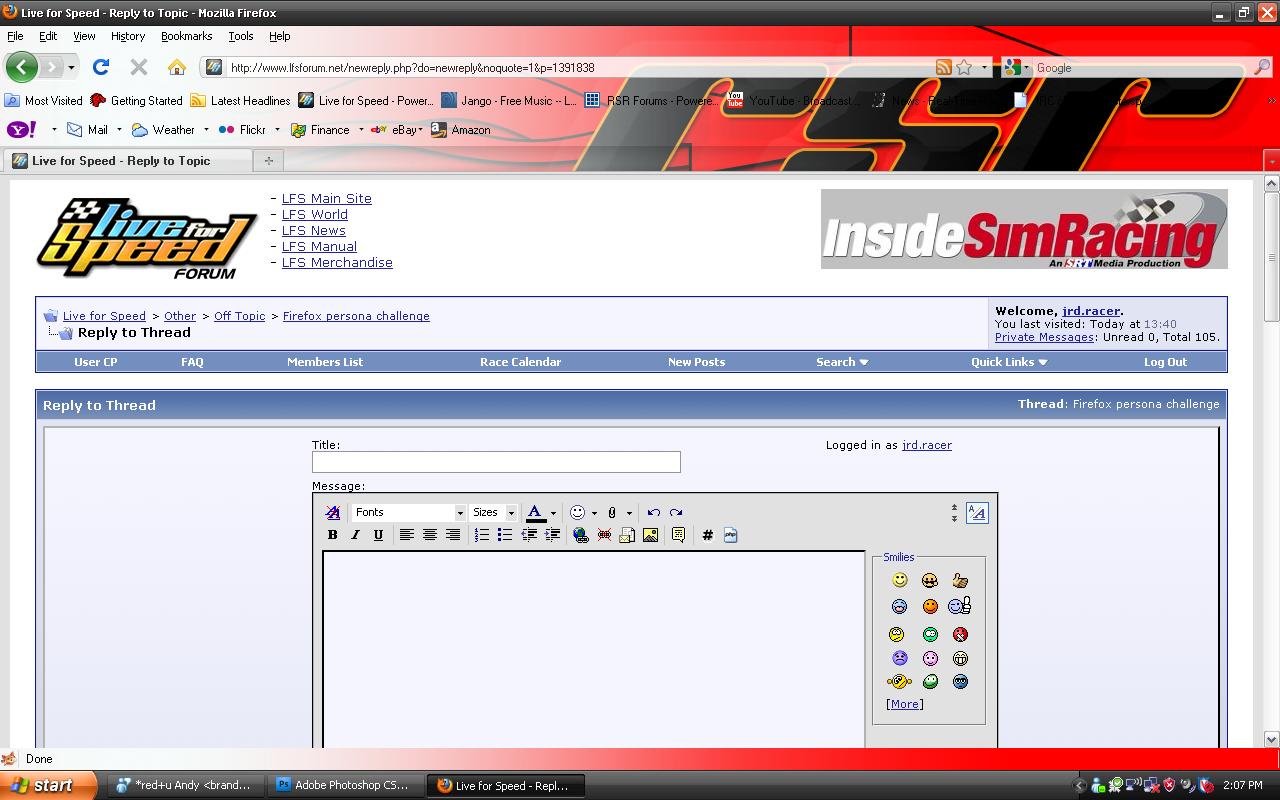Wrap selection in PHP tags

coord(730,535)
